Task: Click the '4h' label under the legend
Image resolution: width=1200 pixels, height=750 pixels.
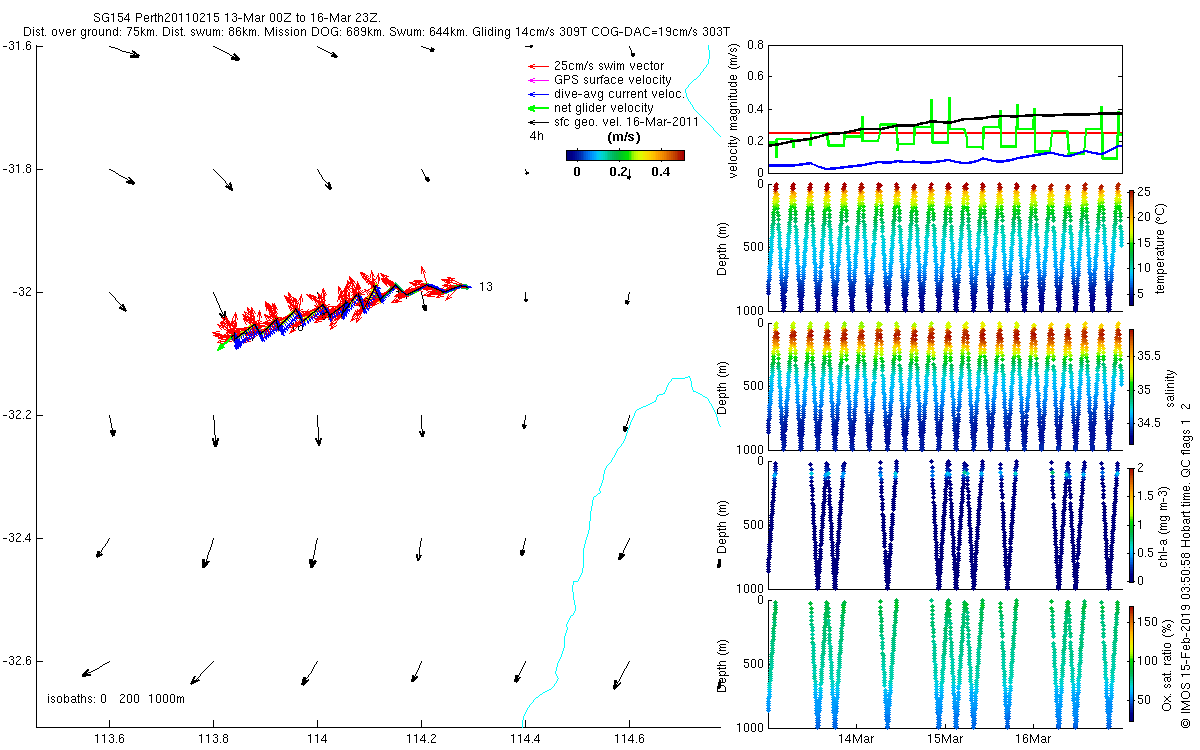Action: pyautogui.click(x=537, y=136)
